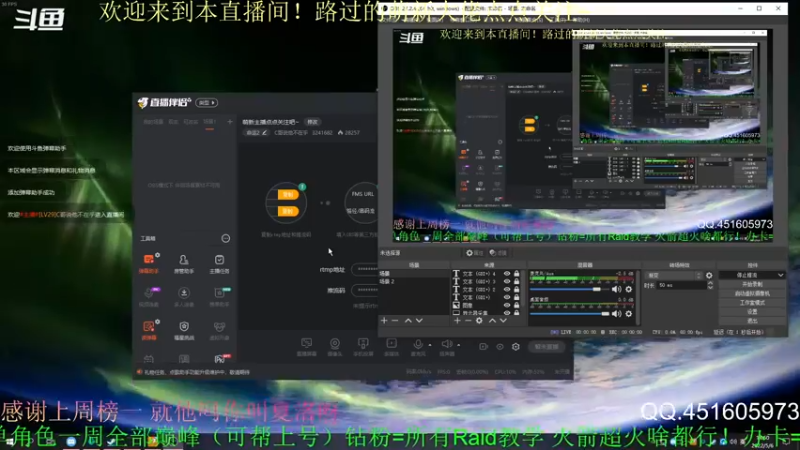Hide the text (GDI+) 4 source
The width and height of the screenshot is (800, 450).
click(507, 273)
